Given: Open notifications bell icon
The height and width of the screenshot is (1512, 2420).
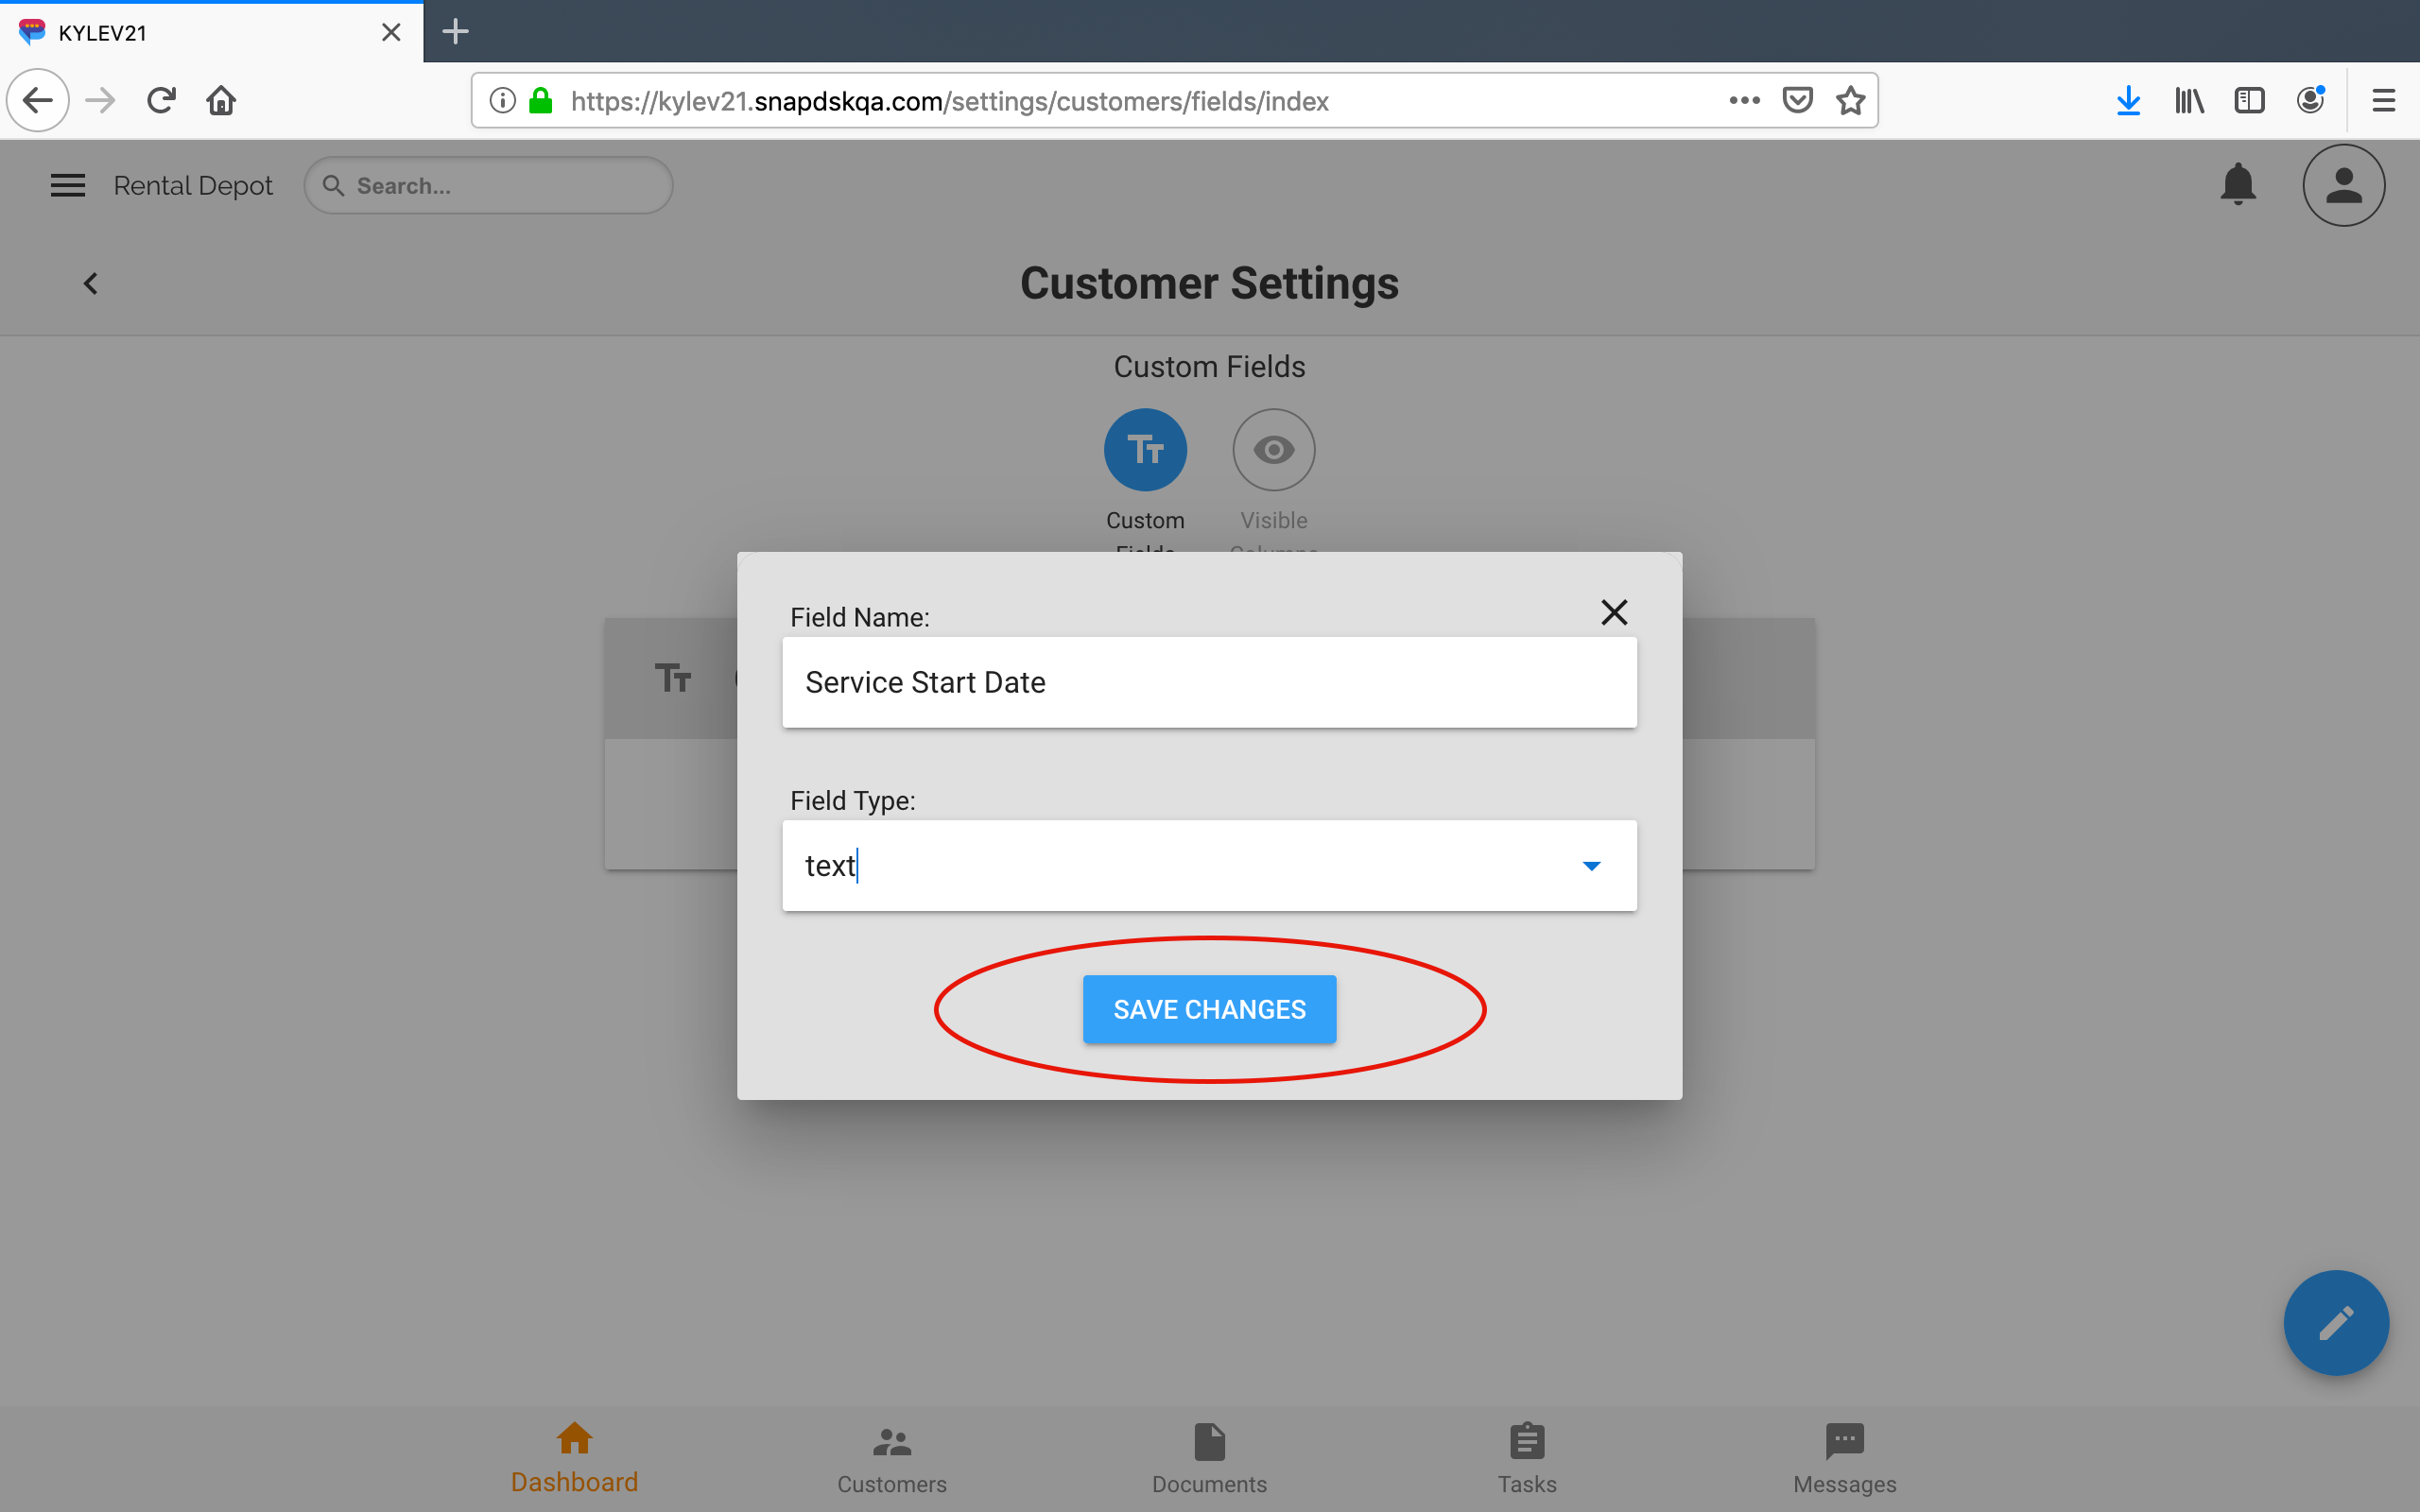Looking at the screenshot, I should [2237, 185].
